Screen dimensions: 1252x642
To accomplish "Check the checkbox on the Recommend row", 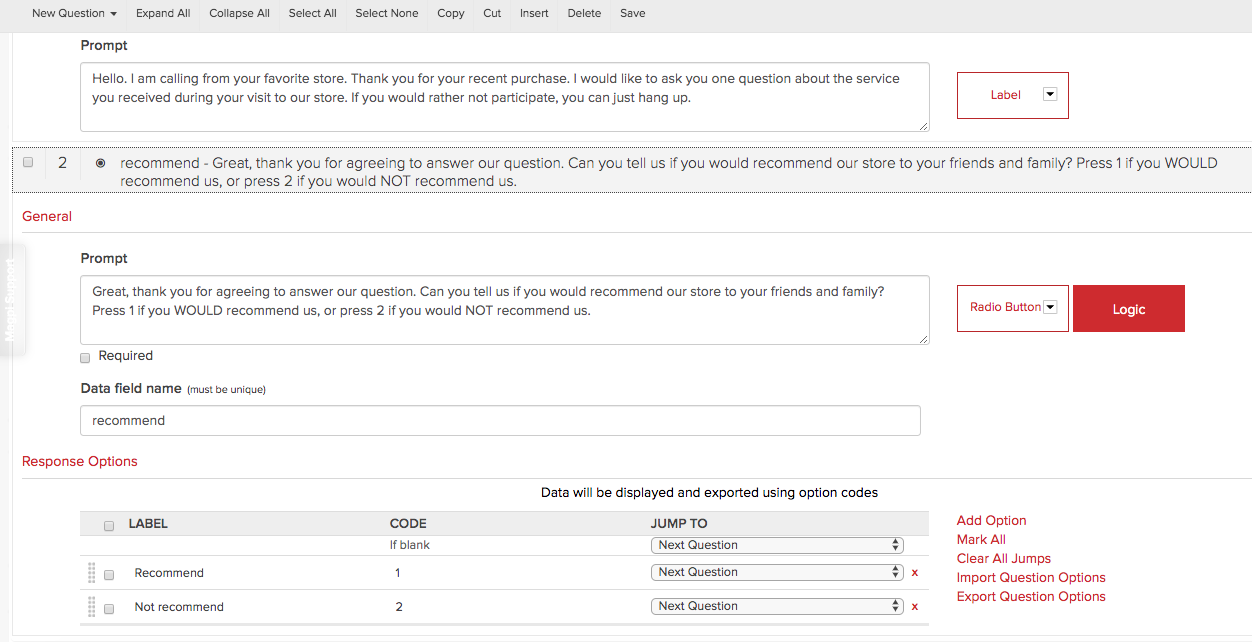I will point(108,574).
